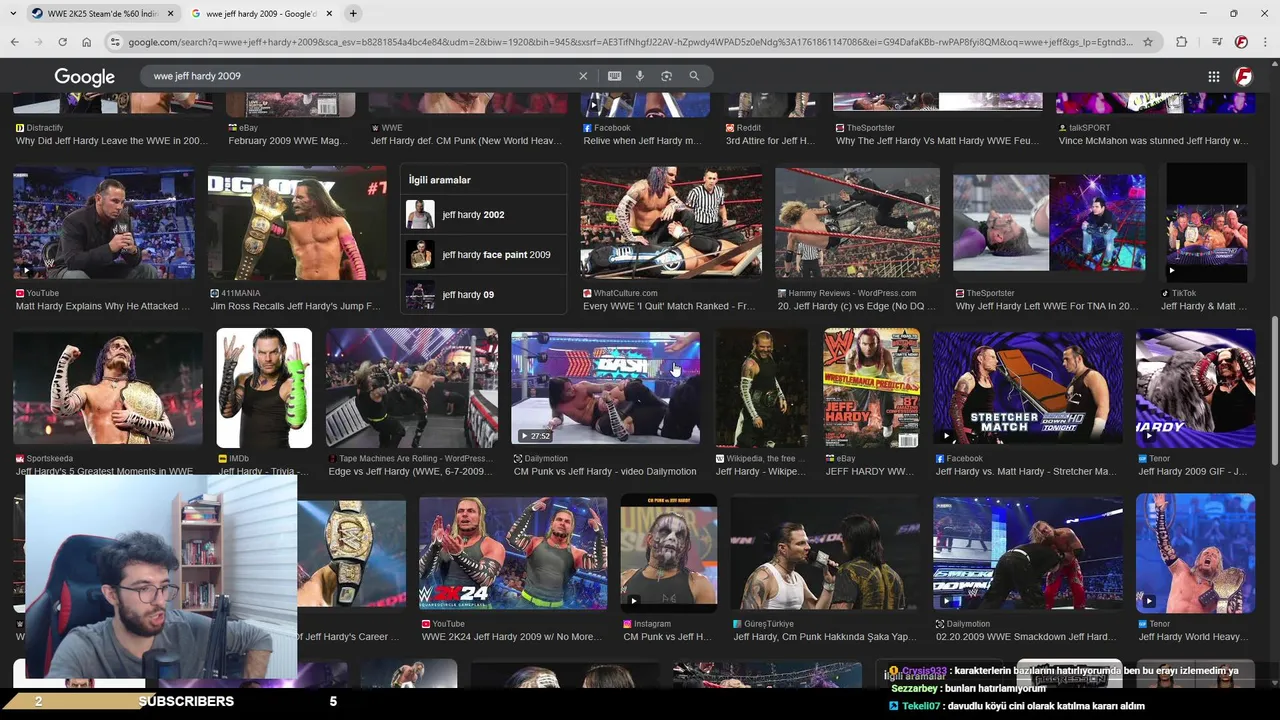Image resolution: width=1280 pixels, height=720 pixels.
Task: Open the extensions puzzle icon
Action: click(x=1181, y=42)
